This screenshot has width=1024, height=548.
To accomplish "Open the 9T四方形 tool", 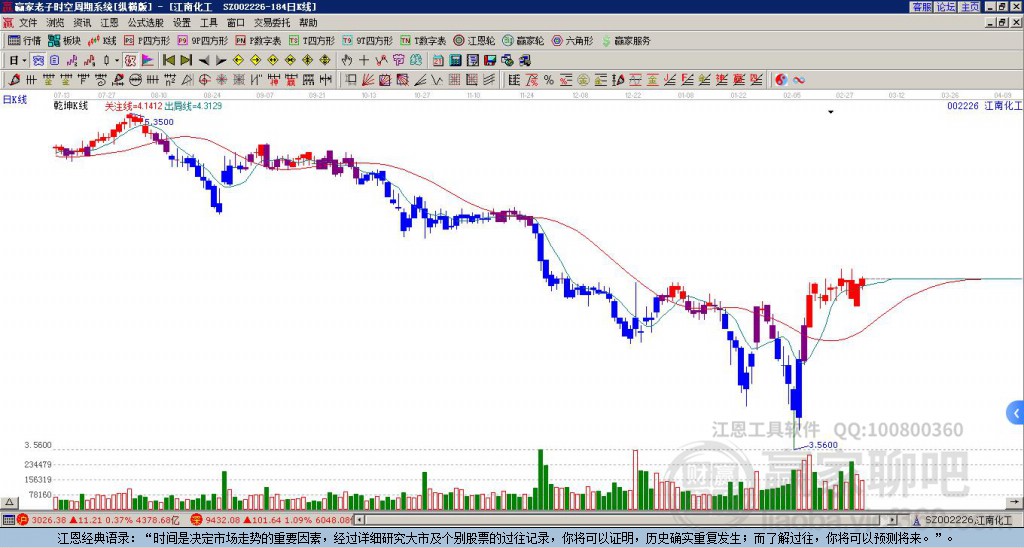I will (368, 40).
